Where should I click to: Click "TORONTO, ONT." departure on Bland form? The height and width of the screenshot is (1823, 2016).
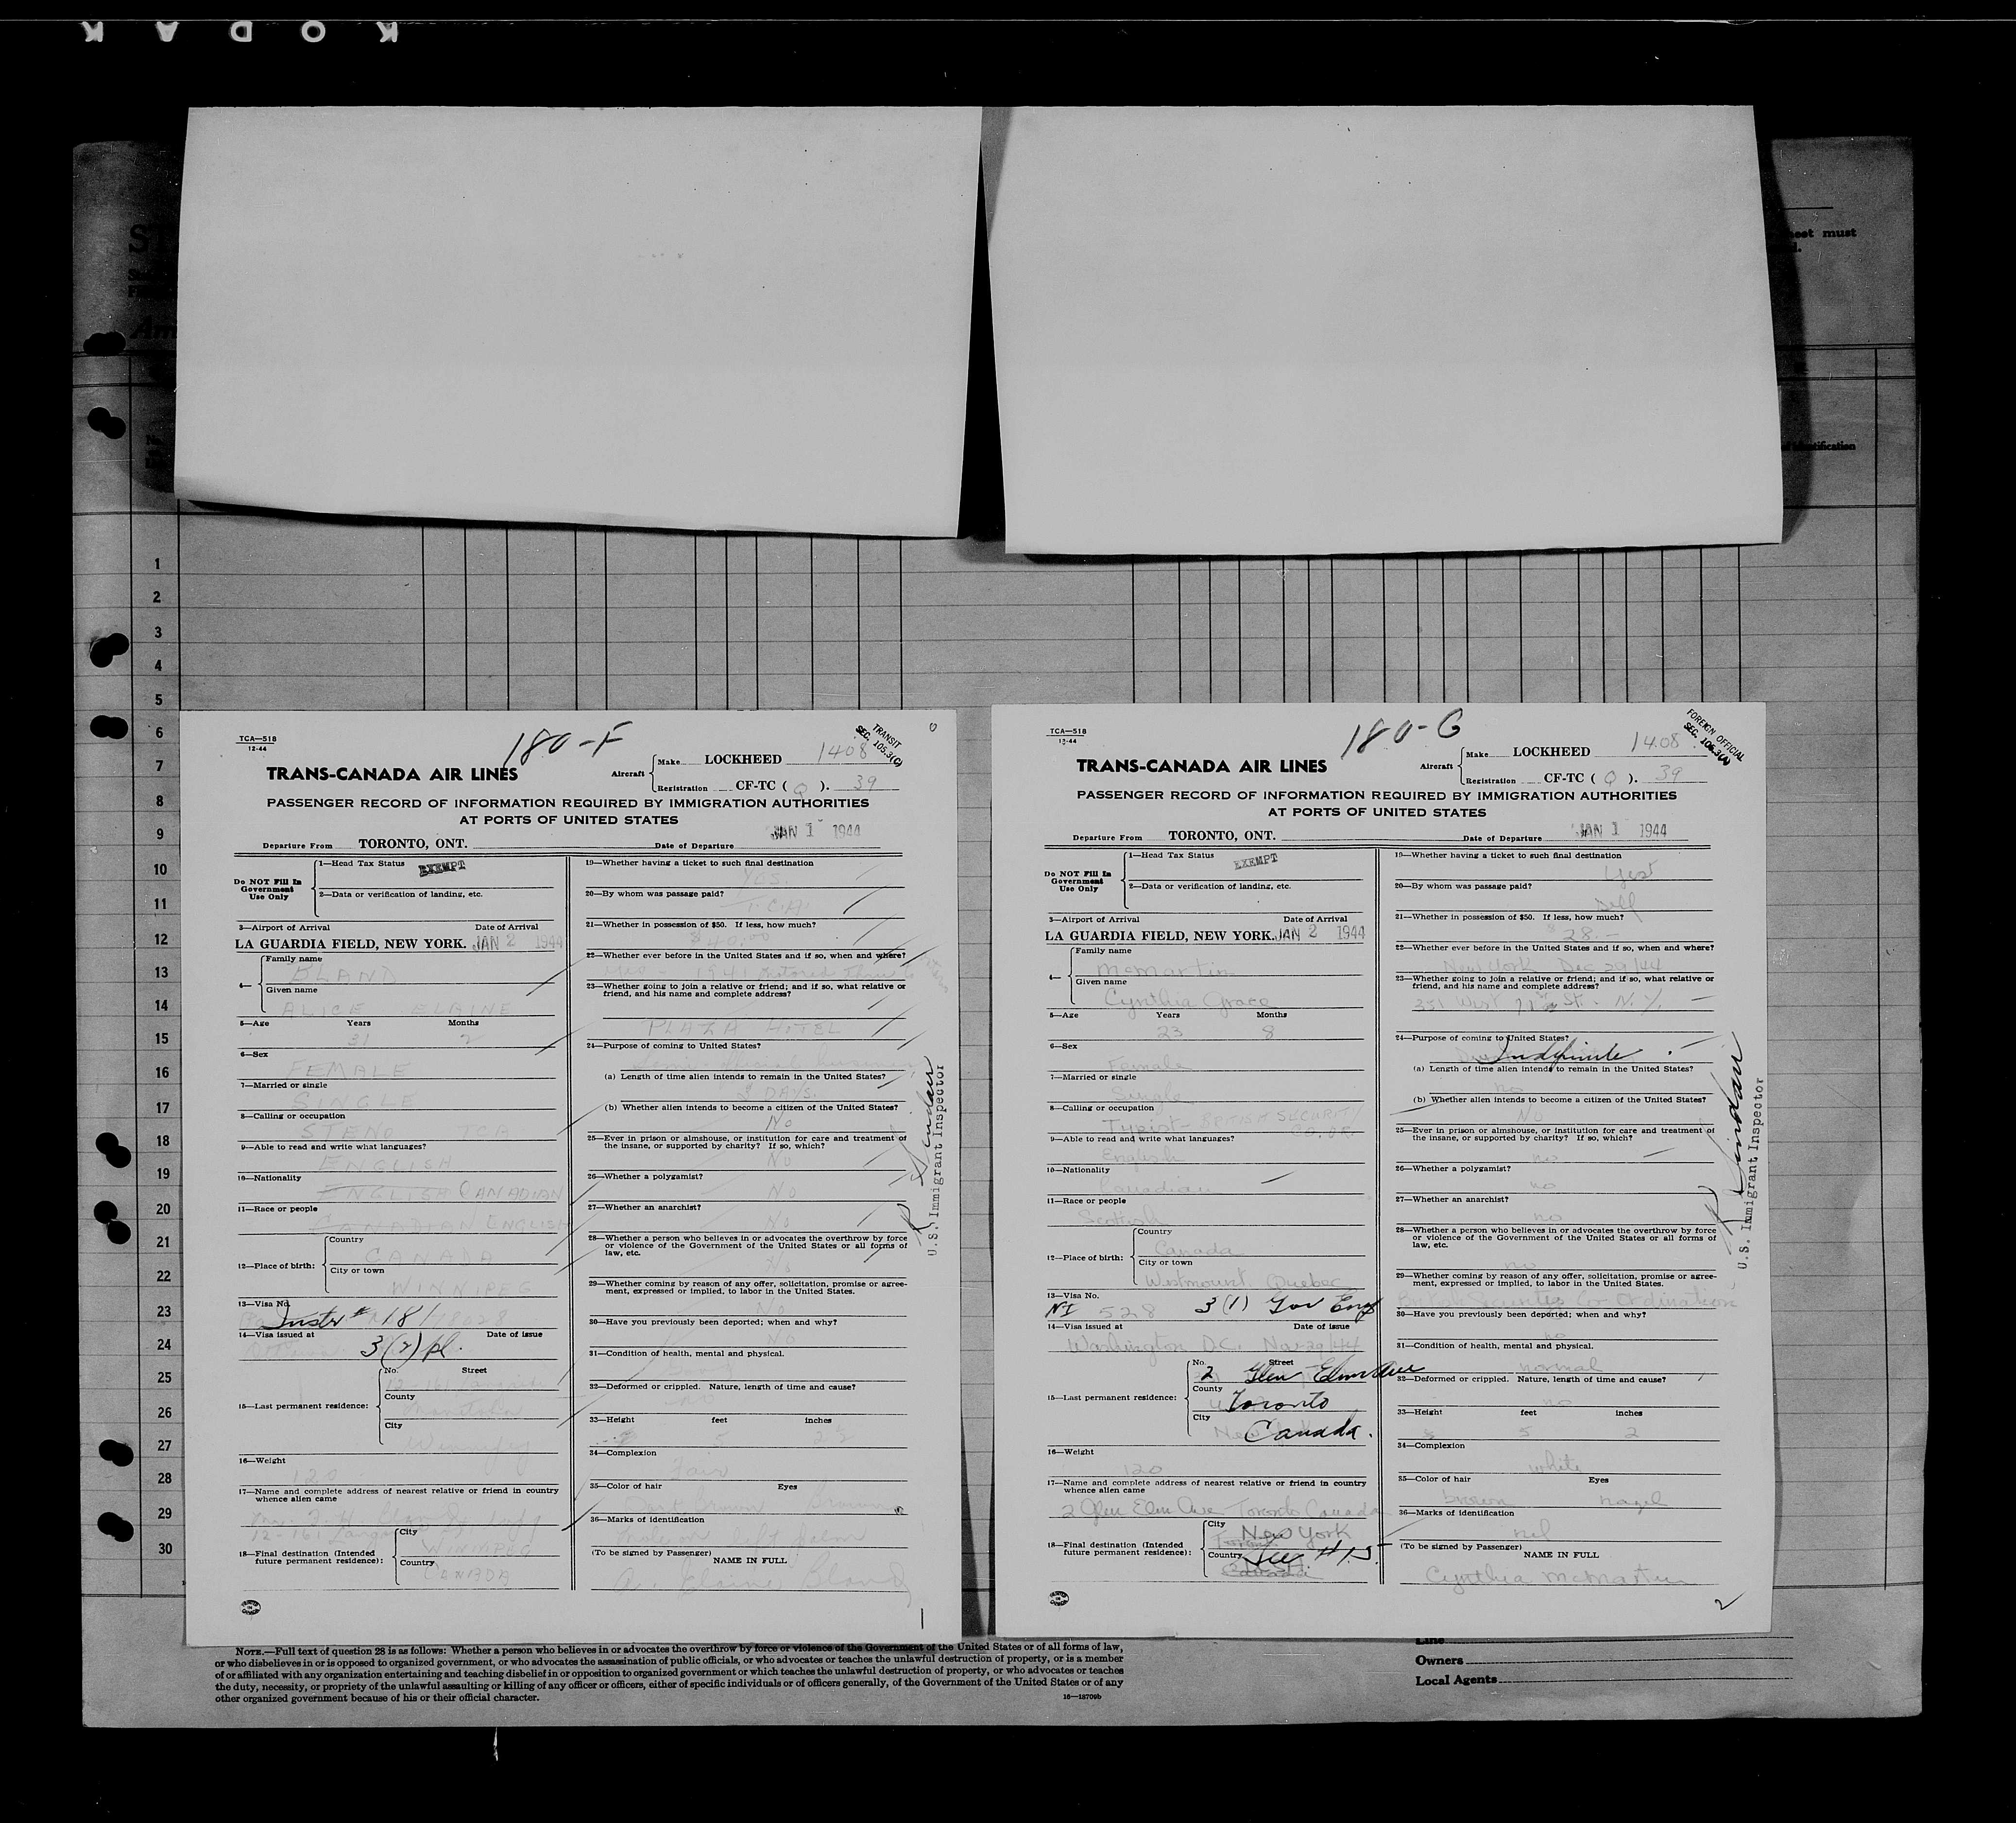[x=412, y=843]
